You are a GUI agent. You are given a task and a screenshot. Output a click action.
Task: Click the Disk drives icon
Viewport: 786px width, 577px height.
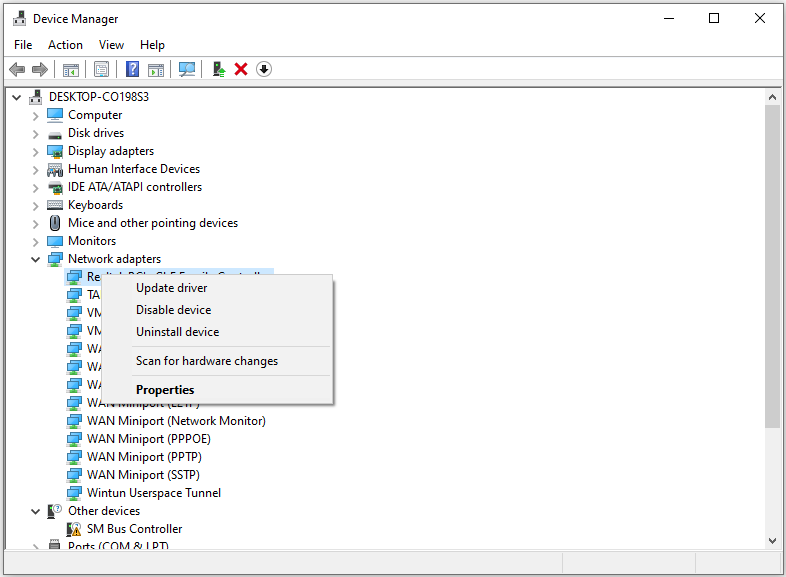point(55,134)
